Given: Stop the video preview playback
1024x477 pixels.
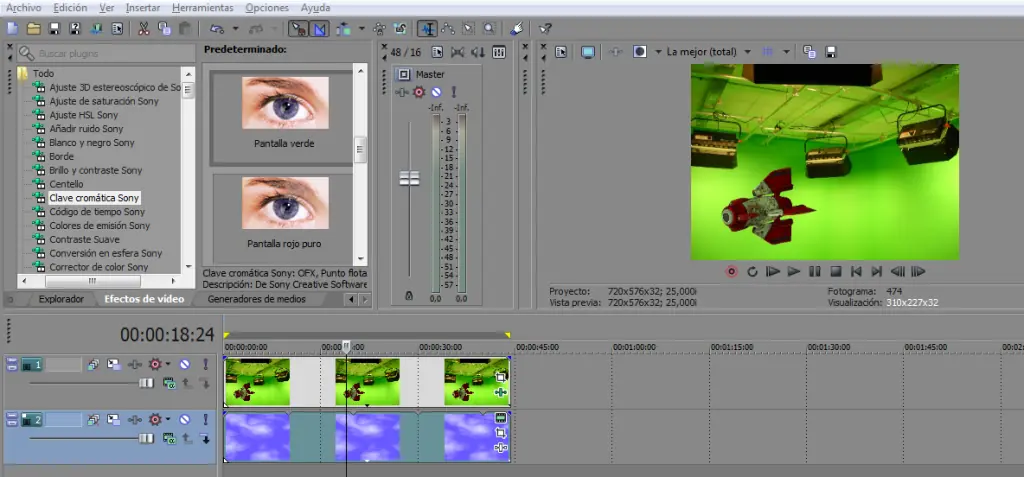Looking at the screenshot, I should tap(835, 271).
